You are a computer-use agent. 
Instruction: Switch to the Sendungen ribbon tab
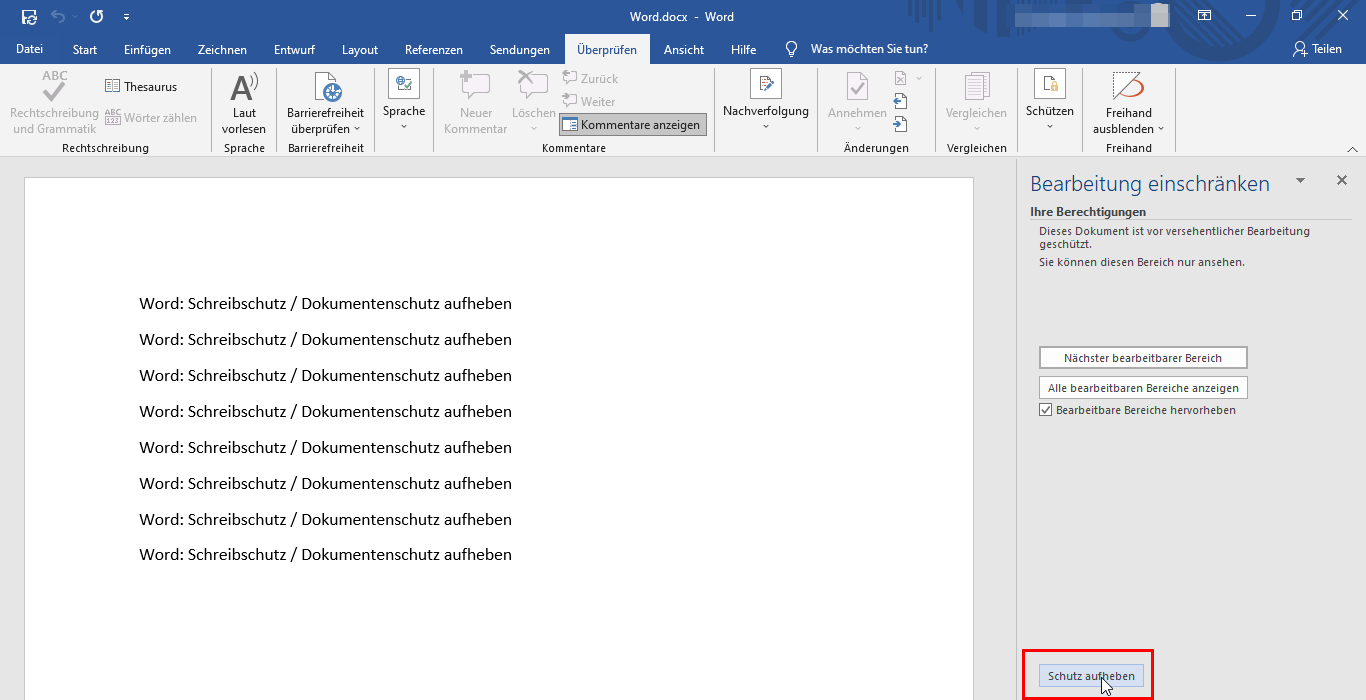pos(520,49)
